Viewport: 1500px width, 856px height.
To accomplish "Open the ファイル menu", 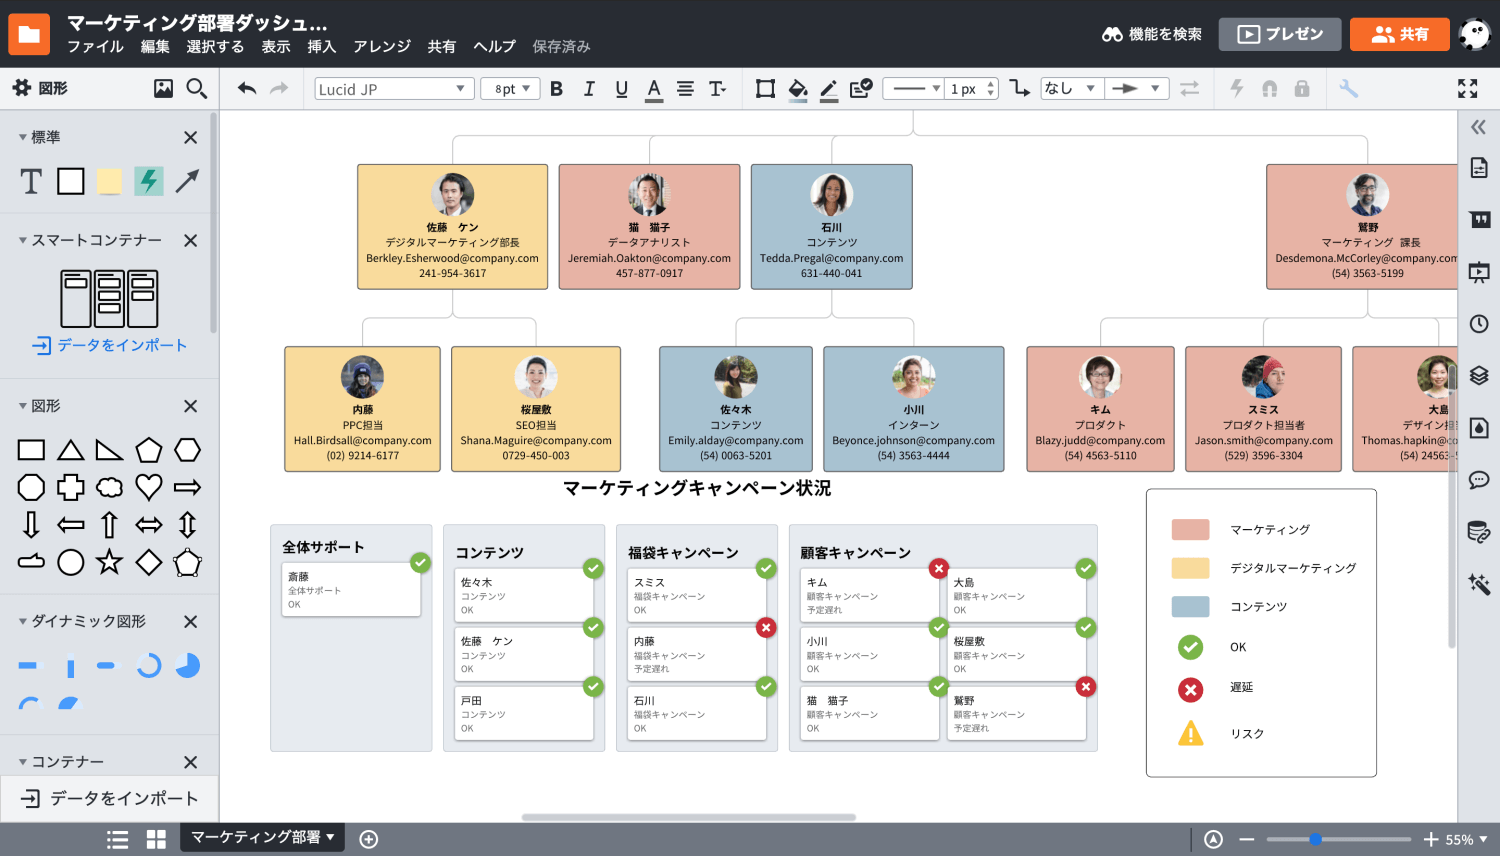I will pyautogui.click(x=95, y=47).
